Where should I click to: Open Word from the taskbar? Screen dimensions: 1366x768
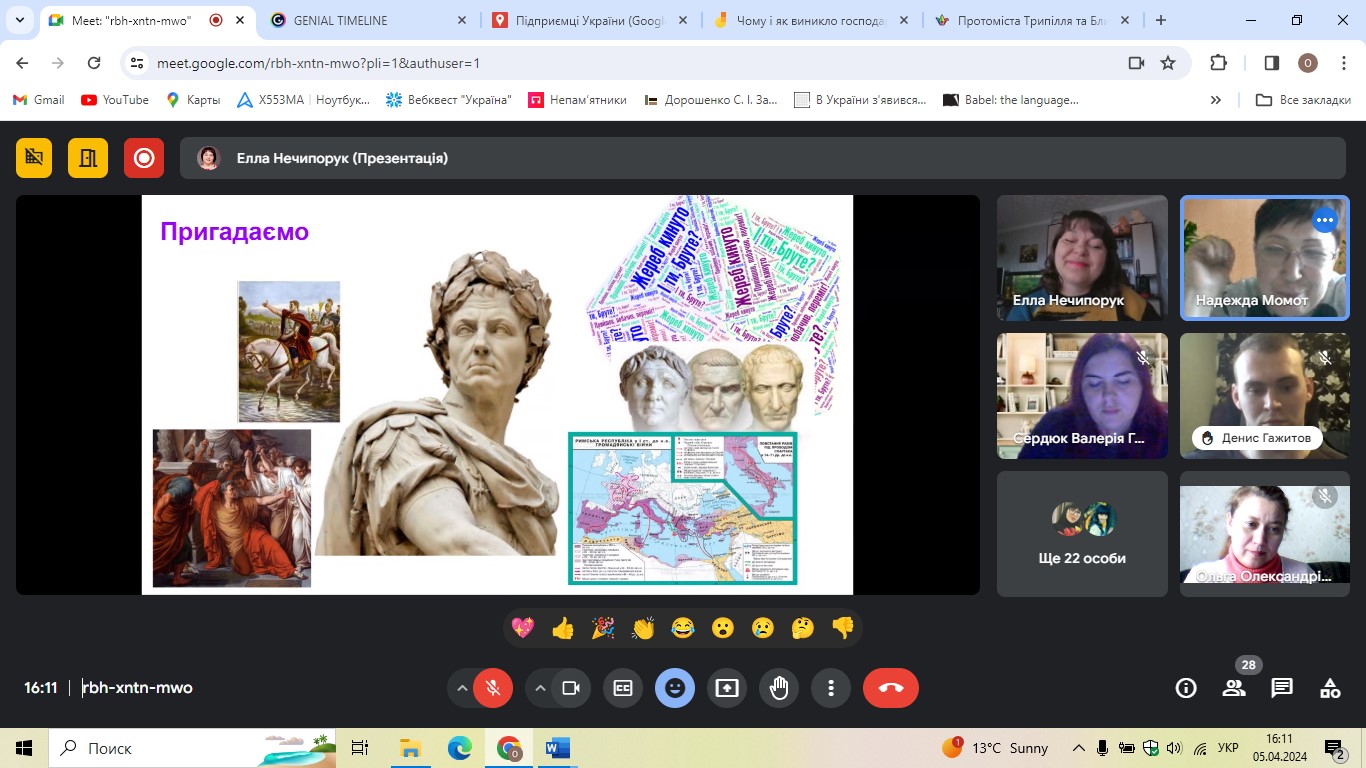[x=558, y=748]
